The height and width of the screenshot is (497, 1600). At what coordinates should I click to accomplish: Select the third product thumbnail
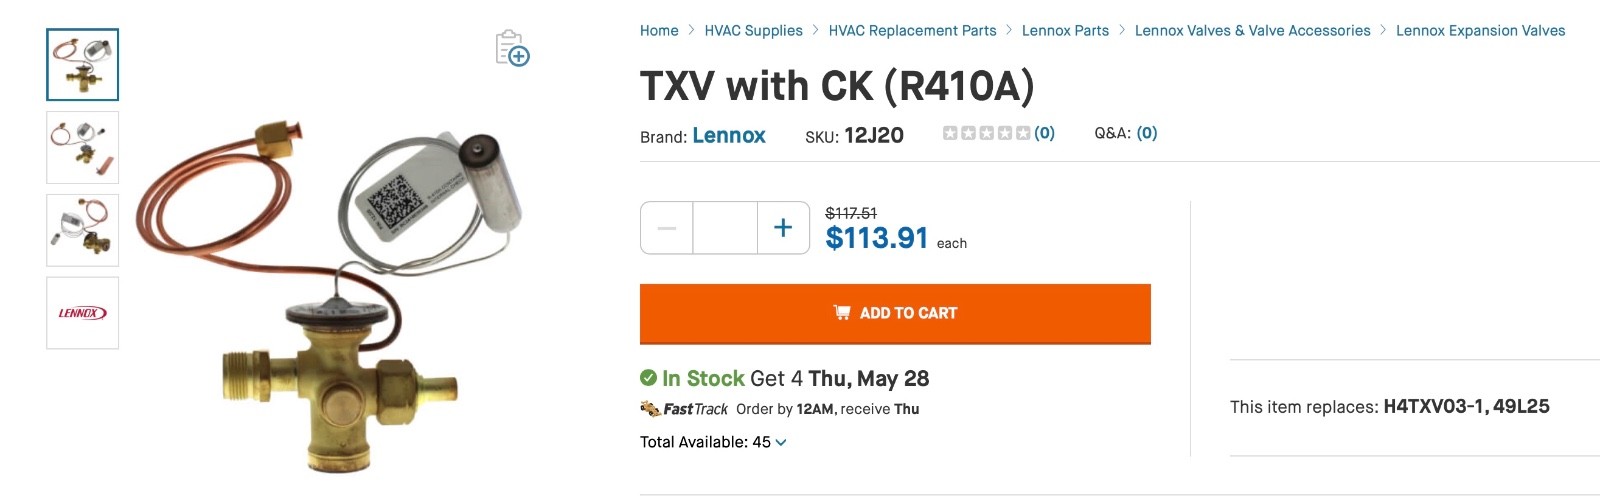(x=82, y=230)
